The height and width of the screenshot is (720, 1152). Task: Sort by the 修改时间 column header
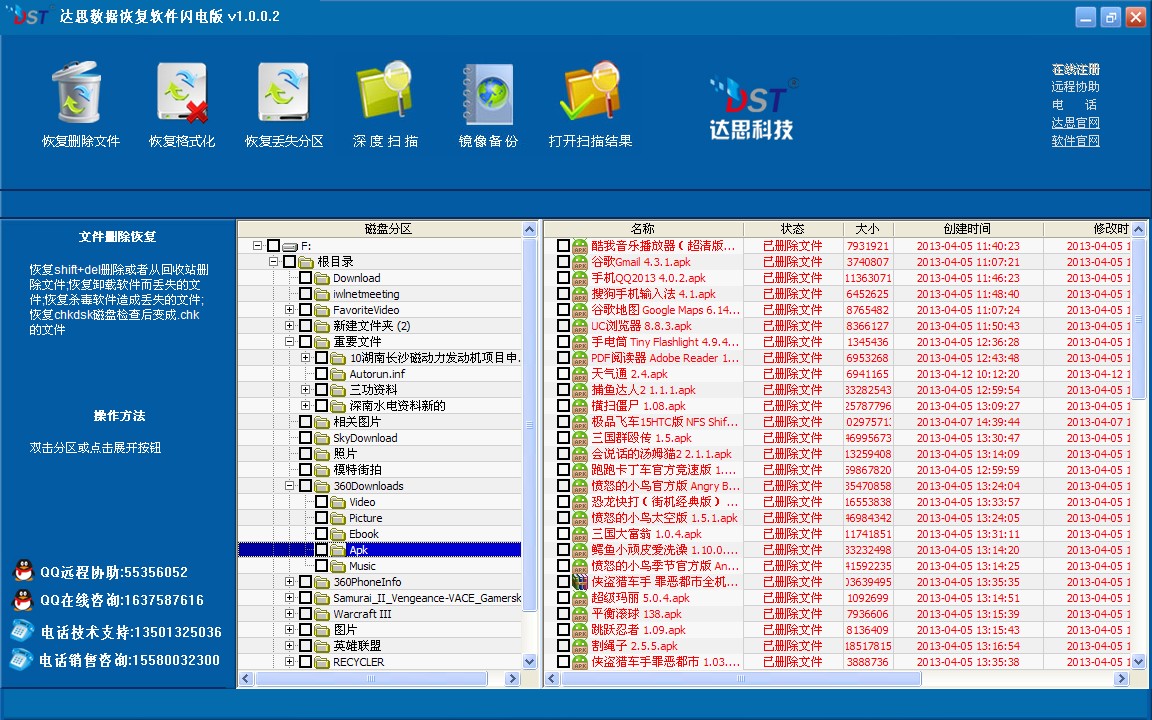[1087, 229]
